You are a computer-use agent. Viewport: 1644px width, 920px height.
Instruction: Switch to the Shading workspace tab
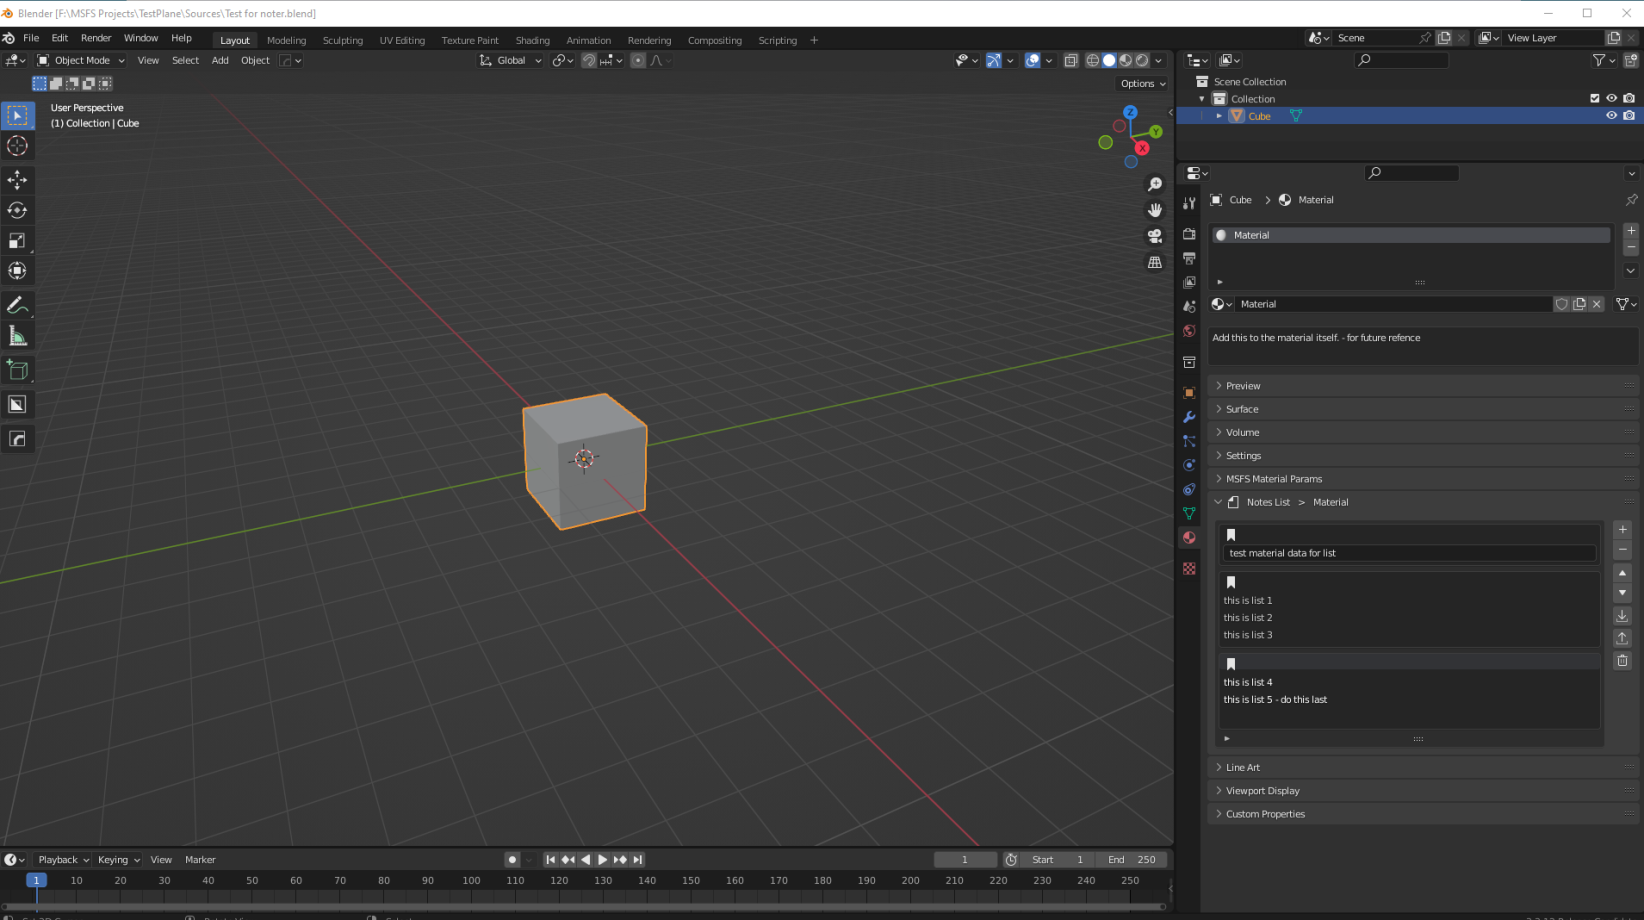pos(532,40)
